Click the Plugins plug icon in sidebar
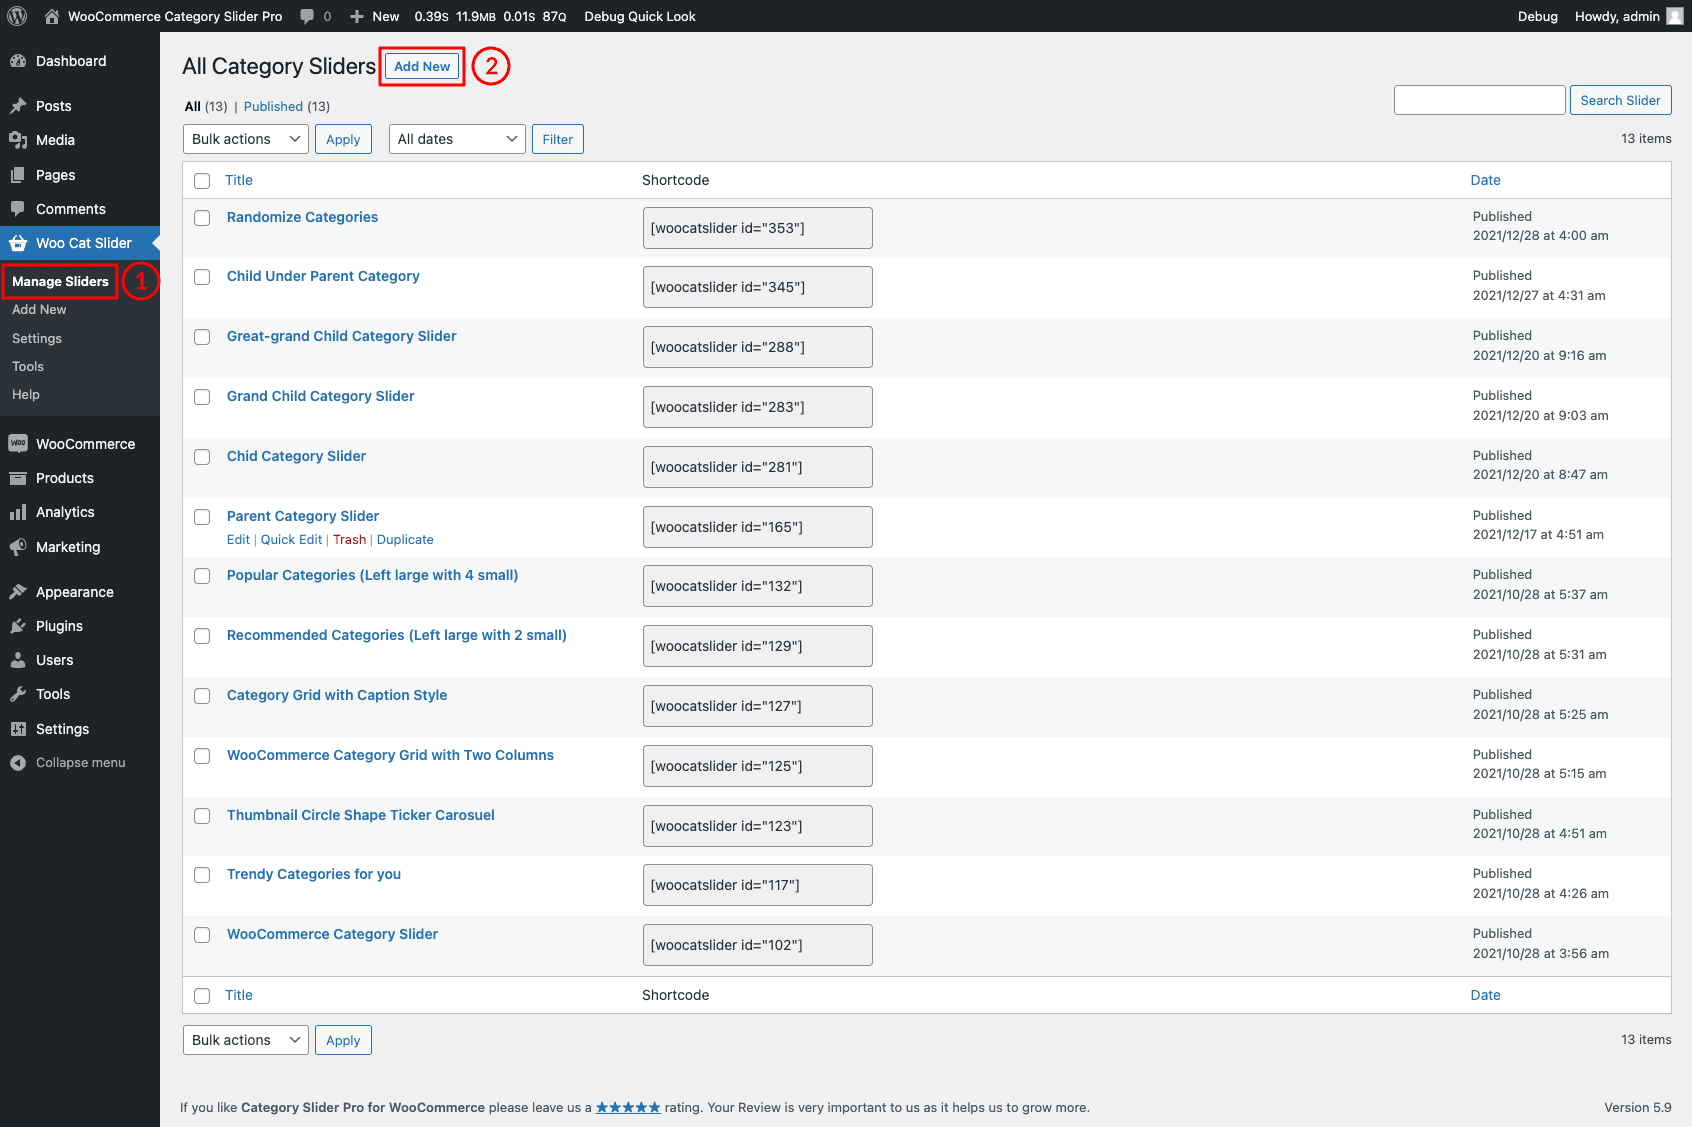The height and width of the screenshot is (1127, 1692). (x=18, y=626)
